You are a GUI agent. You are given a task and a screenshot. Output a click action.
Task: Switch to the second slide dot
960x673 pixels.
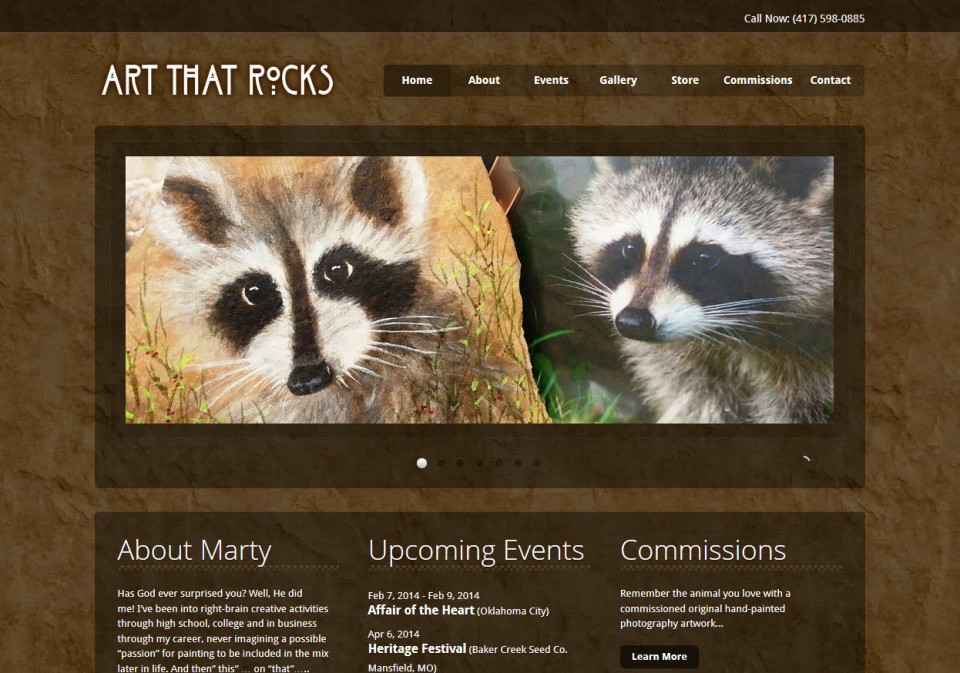[x=441, y=463]
